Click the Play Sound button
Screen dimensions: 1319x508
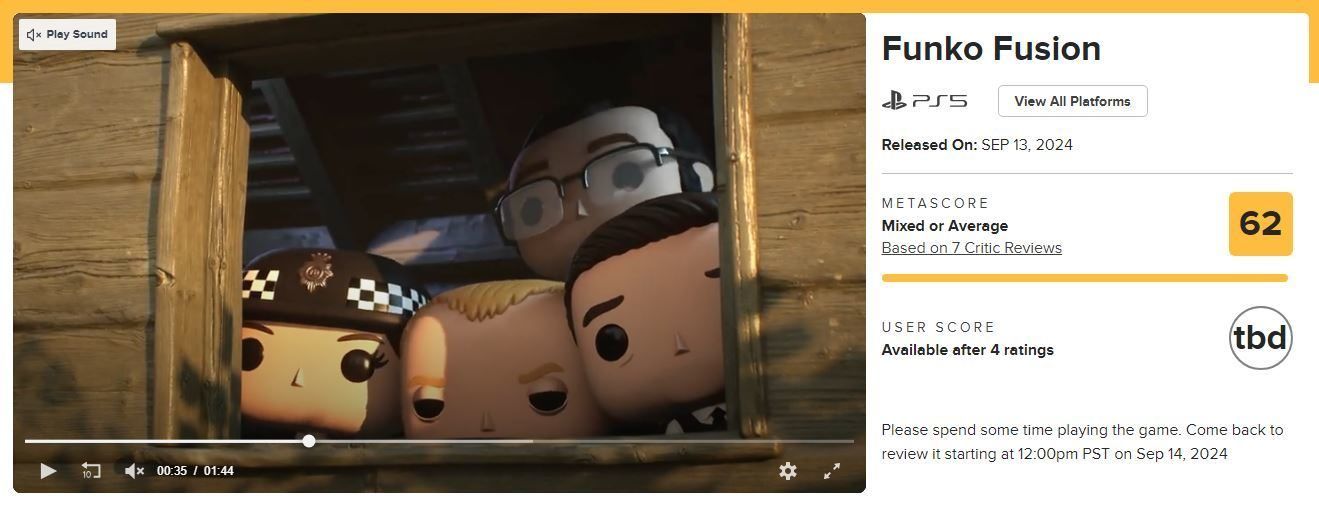(67, 34)
